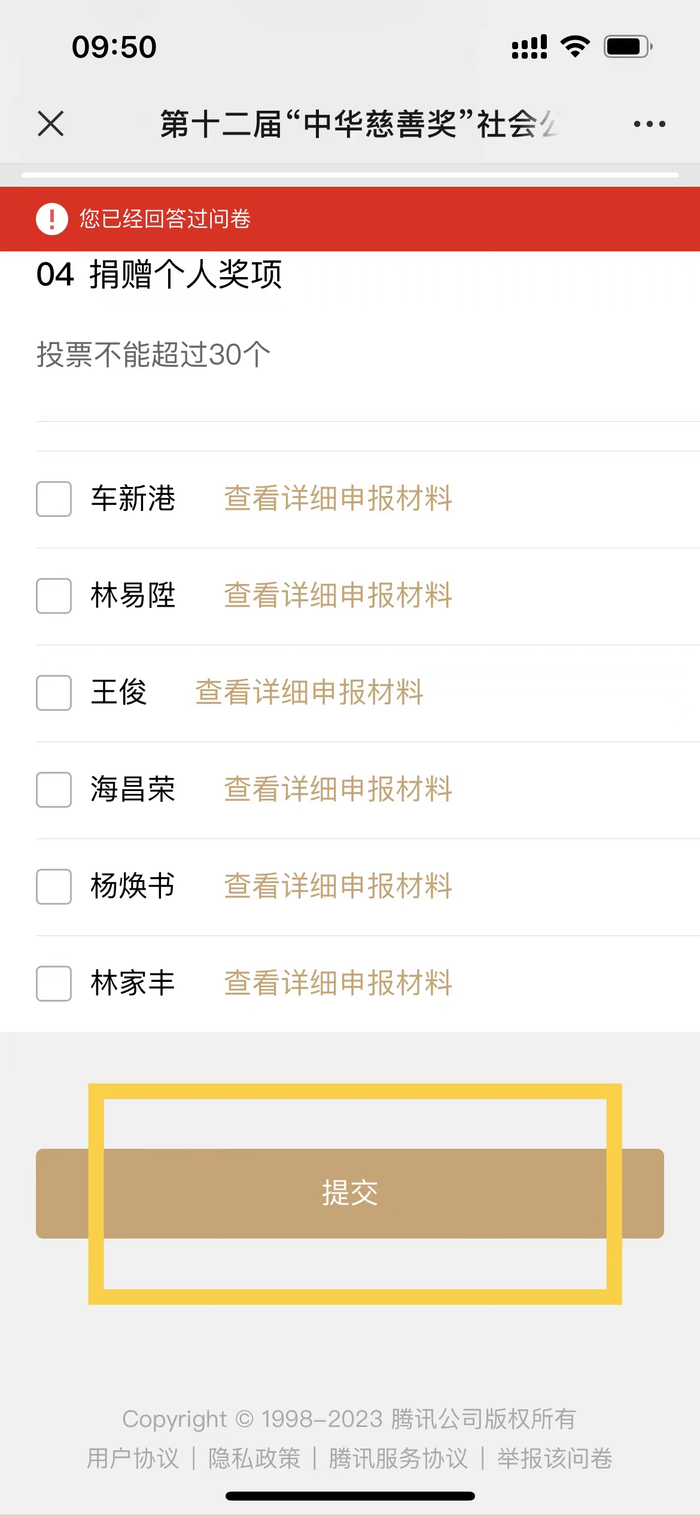Check the box for 车新港
Screen dimensions: 700x1515
click(x=54, y=499)
